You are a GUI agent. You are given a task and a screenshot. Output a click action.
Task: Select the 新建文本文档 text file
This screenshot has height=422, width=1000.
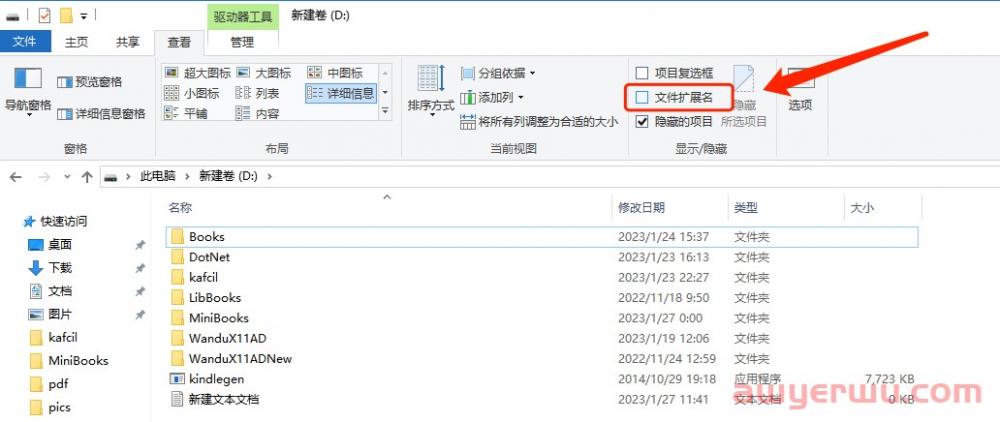(223, 400)
